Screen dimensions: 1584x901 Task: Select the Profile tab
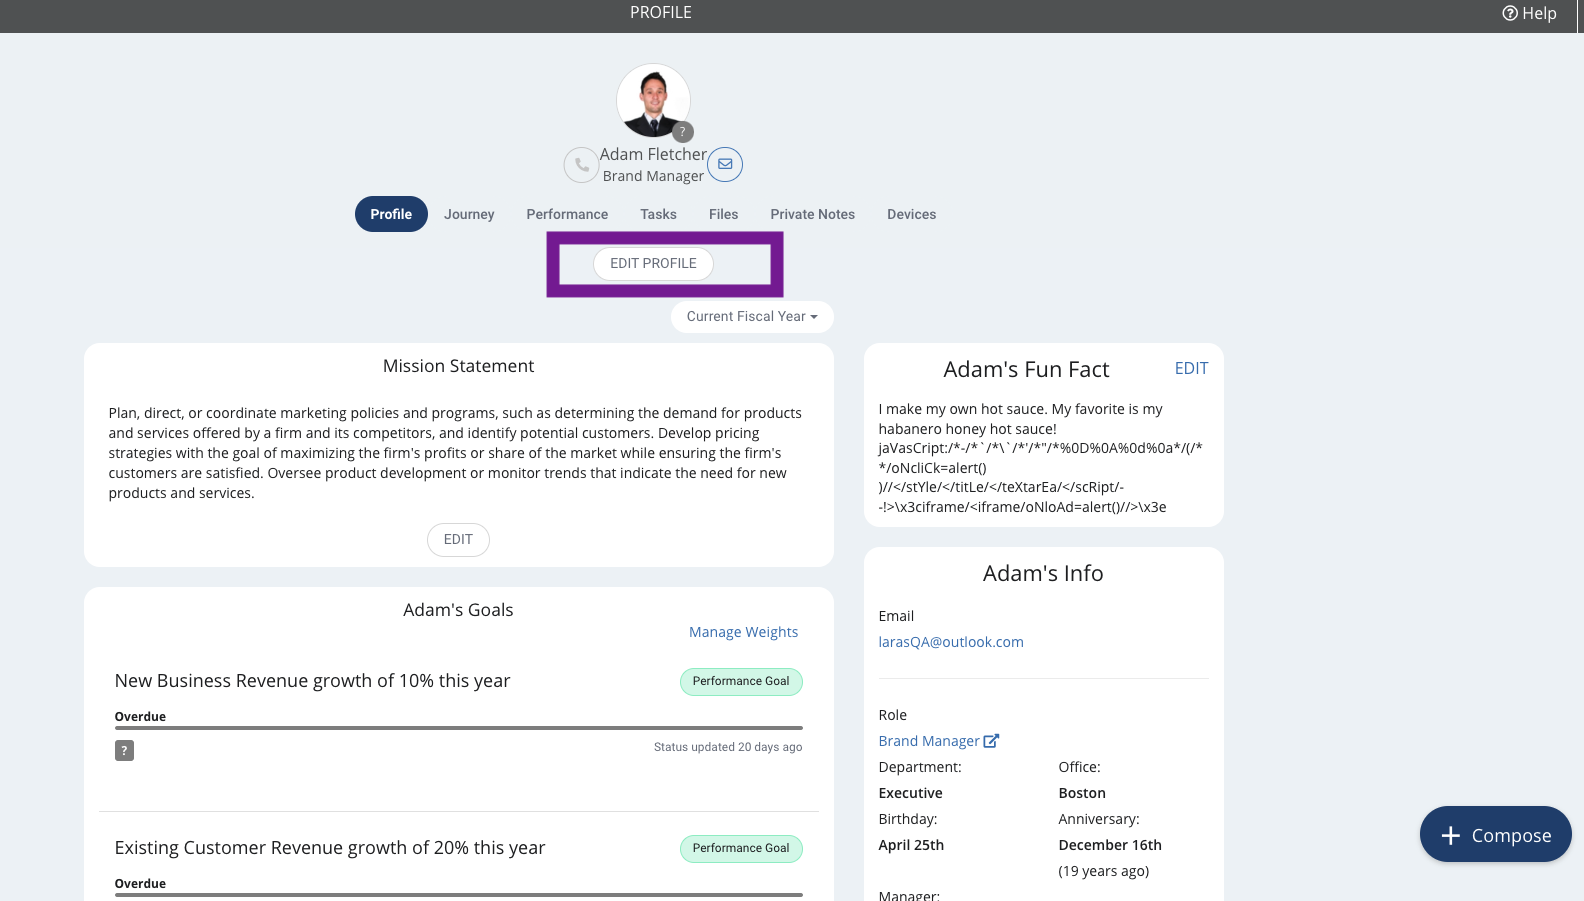pyautogui.click(x=391, y=214)
